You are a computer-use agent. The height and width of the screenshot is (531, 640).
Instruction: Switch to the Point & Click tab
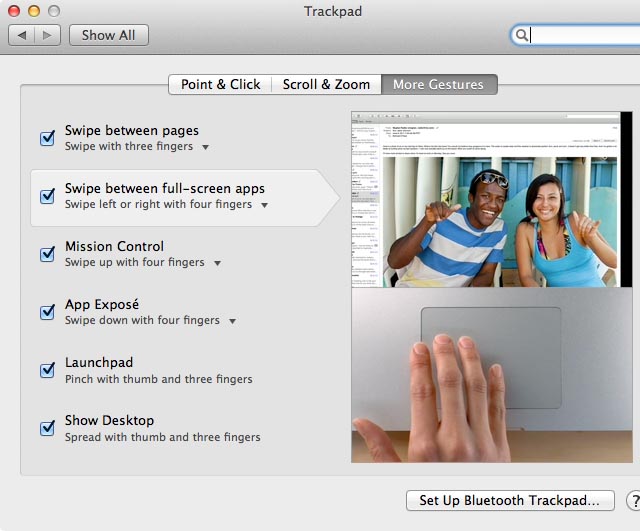(x=220, y=85)
